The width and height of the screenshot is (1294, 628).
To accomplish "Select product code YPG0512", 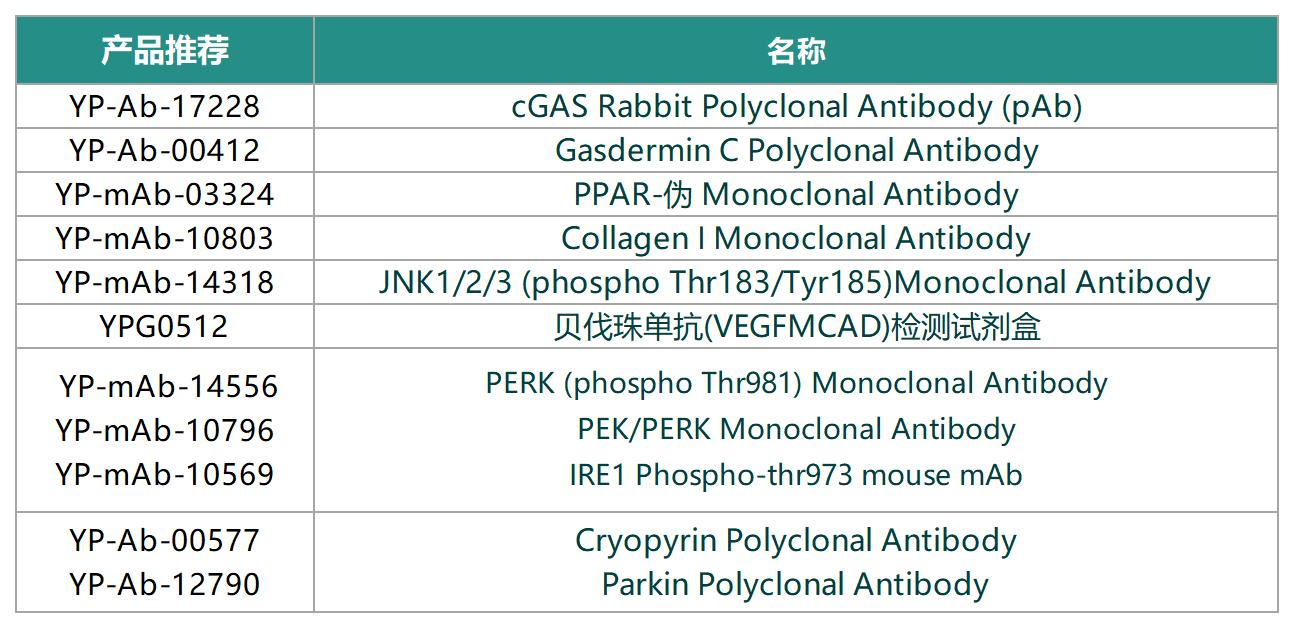I will [x=165, y=326].
